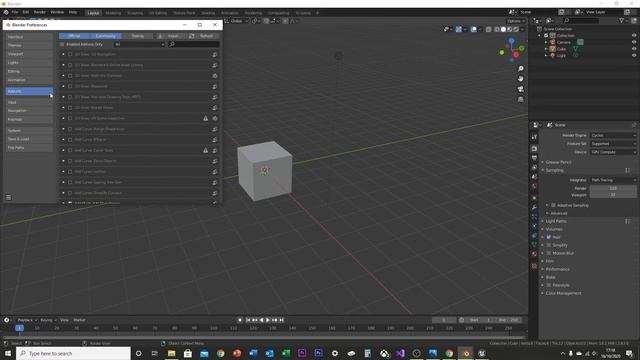Hide the Camera using its eye icon
Viewport: 640px width, 360px height.
[x=634, y=42]
